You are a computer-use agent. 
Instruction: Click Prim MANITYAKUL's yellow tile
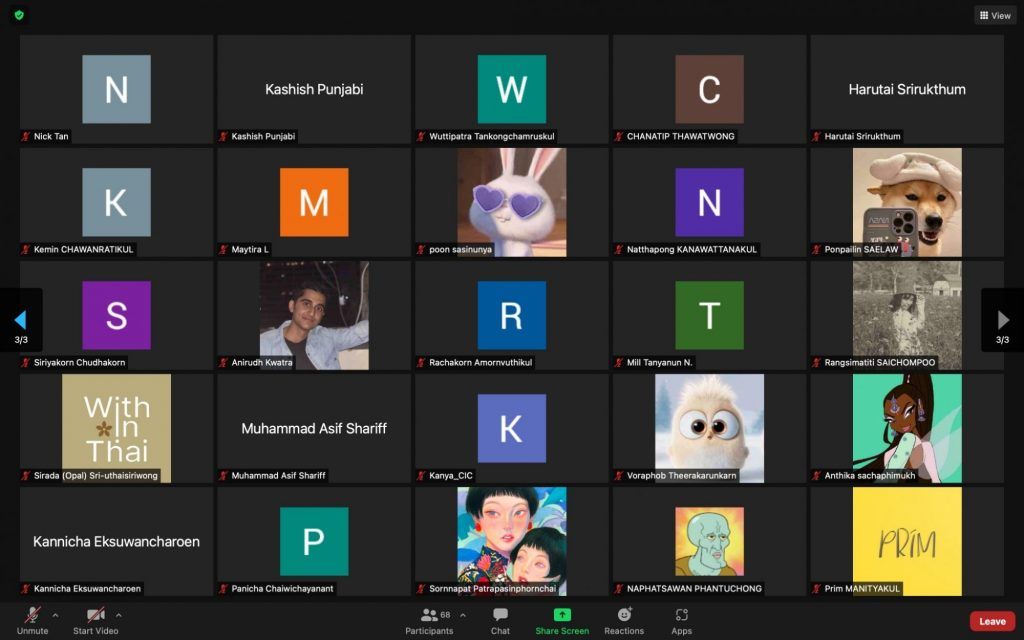(907, 541)
